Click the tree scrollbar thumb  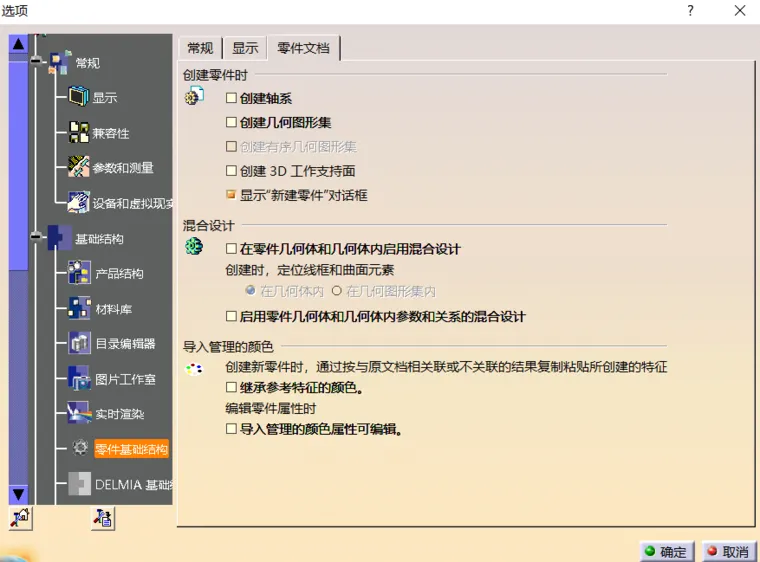pos(18,165)
